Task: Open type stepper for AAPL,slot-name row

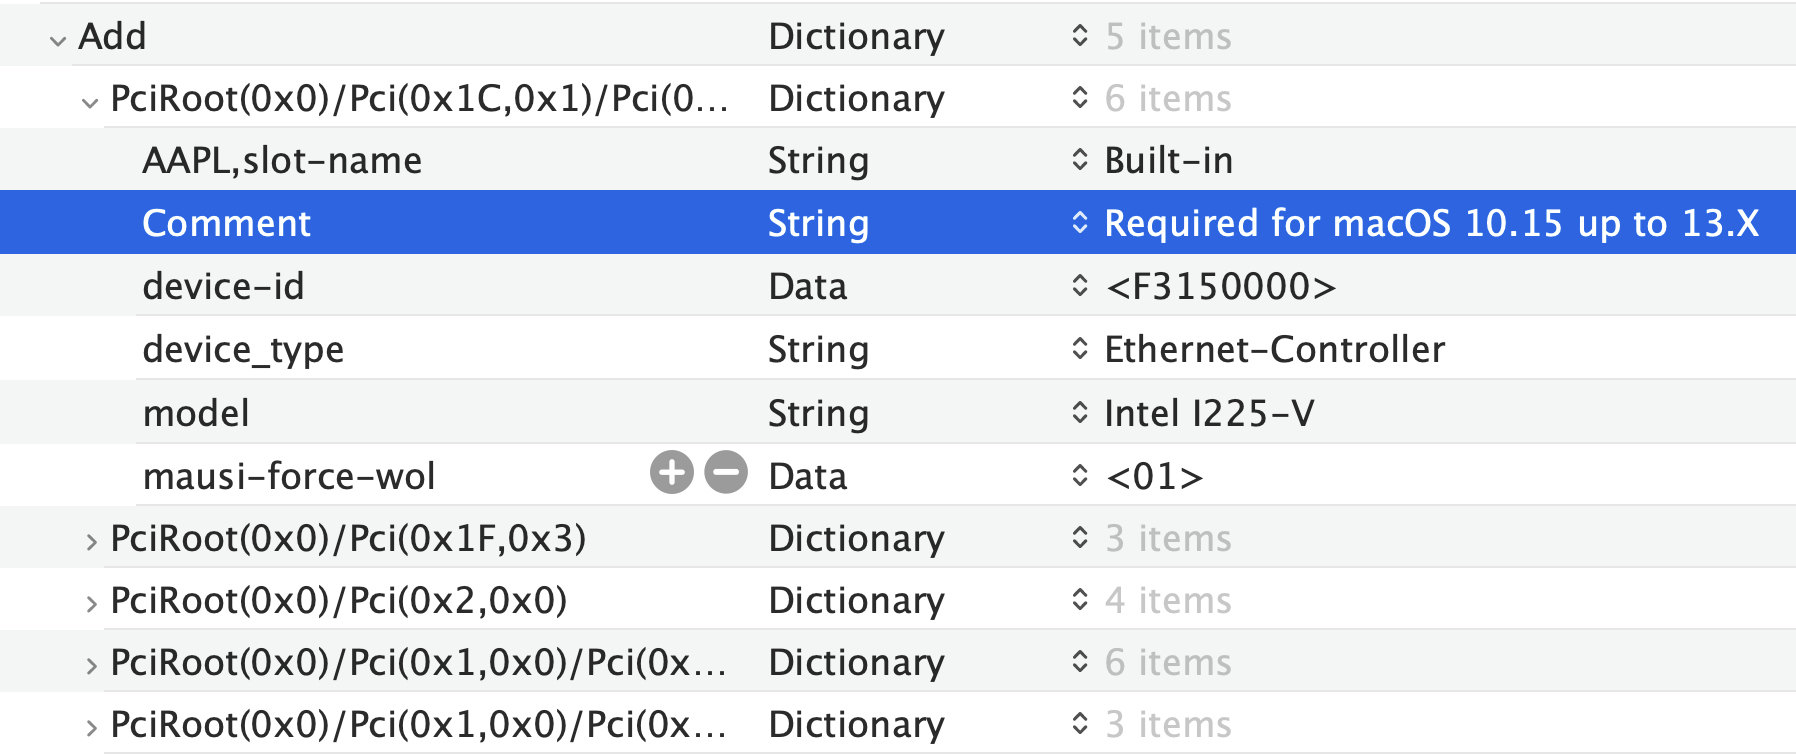Action: [x=1079, y=160]
